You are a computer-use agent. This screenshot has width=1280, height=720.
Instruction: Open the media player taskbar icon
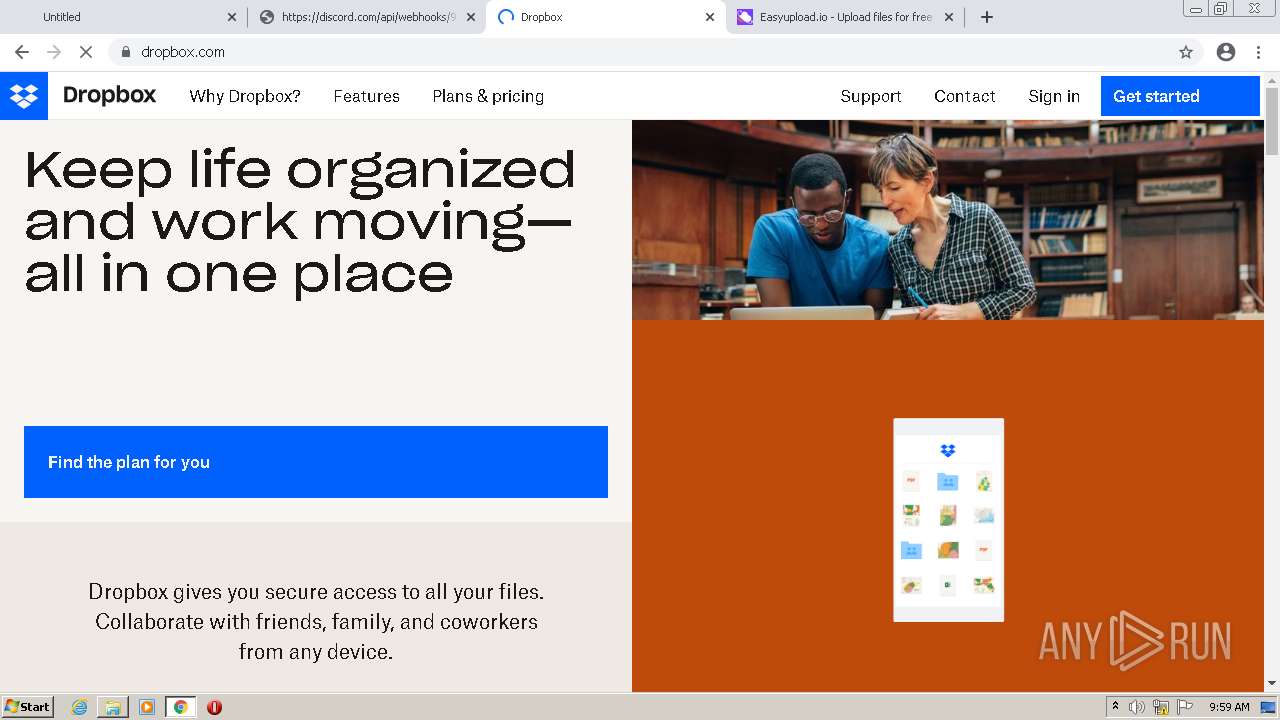(147, 707)
